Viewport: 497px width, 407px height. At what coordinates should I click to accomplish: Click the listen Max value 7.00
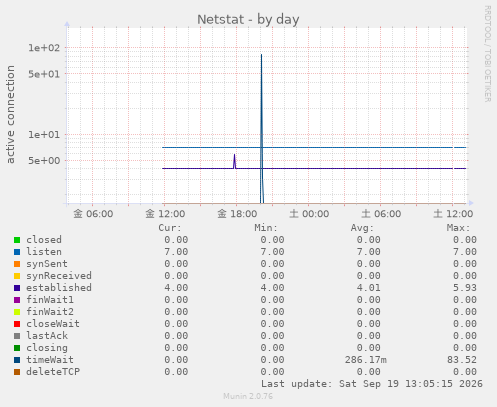pyautogui.click(x=465, y=252)
